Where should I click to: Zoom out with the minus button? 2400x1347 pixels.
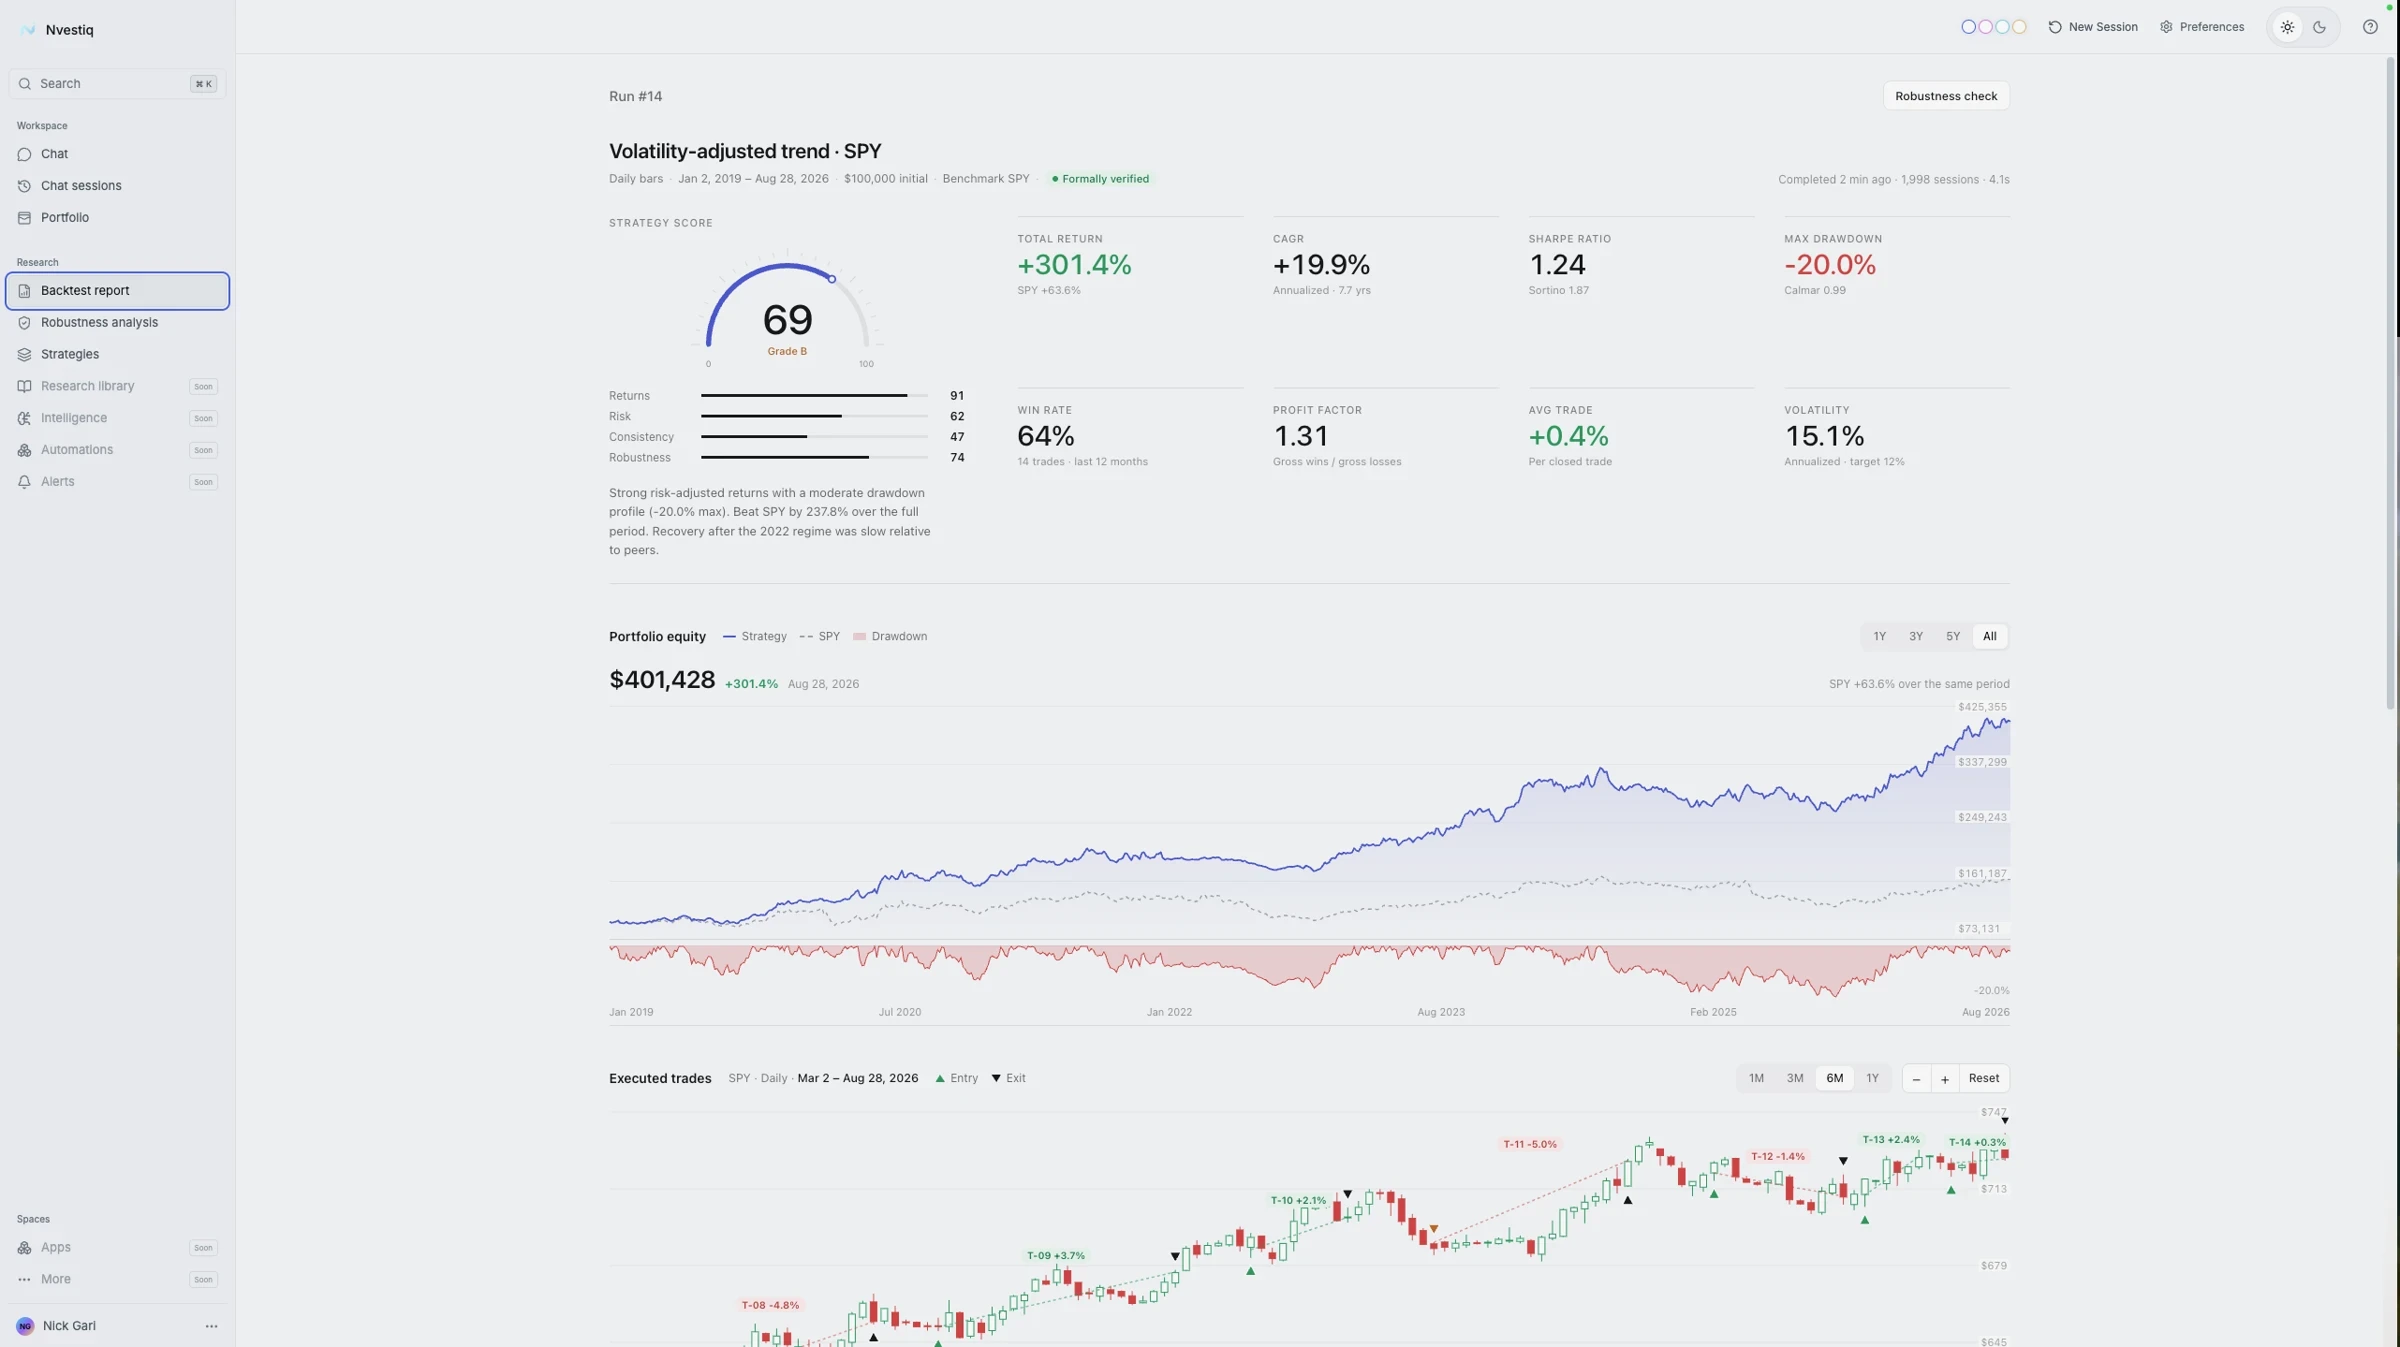tap(1916, 1079)
